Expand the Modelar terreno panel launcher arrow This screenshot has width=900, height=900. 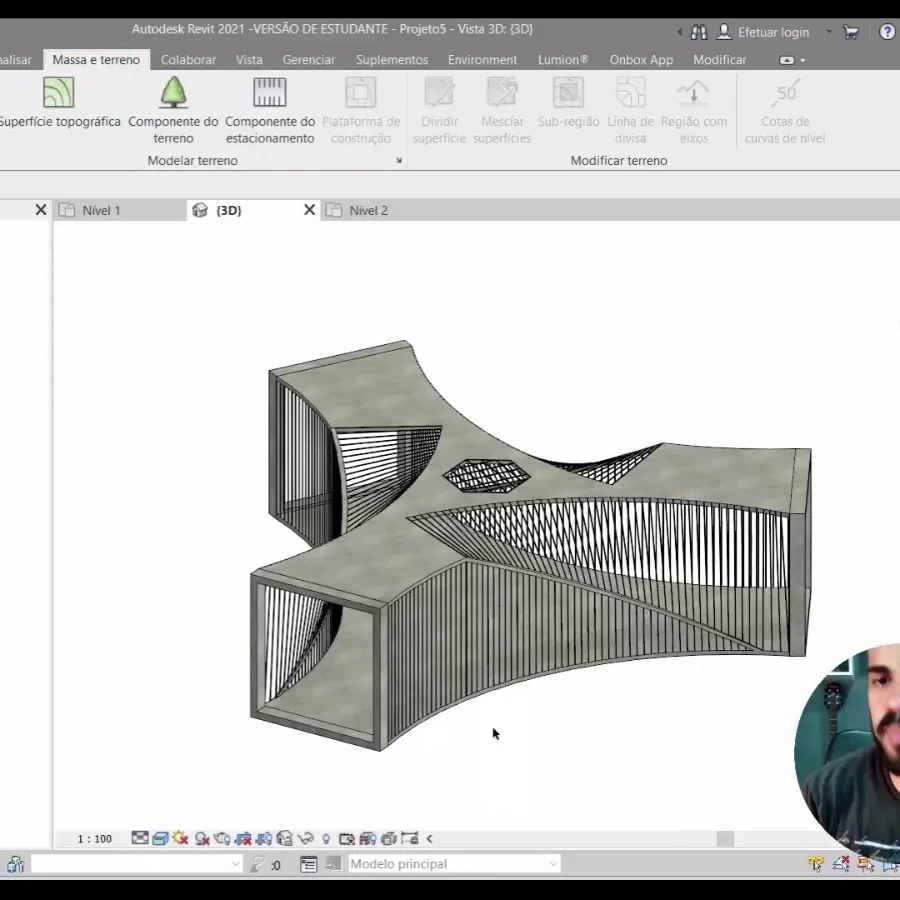(x=399, y=161)
